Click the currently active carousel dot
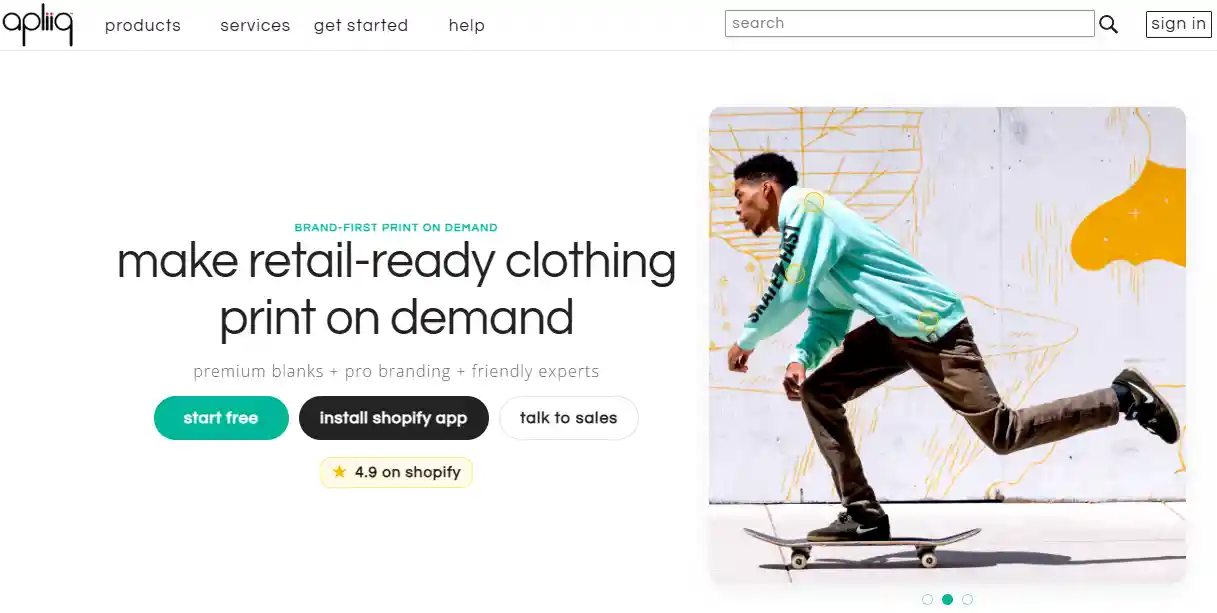This screenshot has width=1217, height=613. [947, 599]
